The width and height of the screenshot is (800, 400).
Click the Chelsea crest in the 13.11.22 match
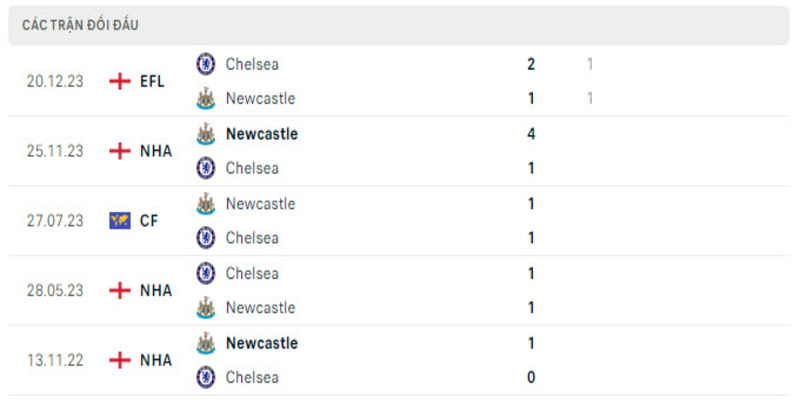[x=206, y=377]
